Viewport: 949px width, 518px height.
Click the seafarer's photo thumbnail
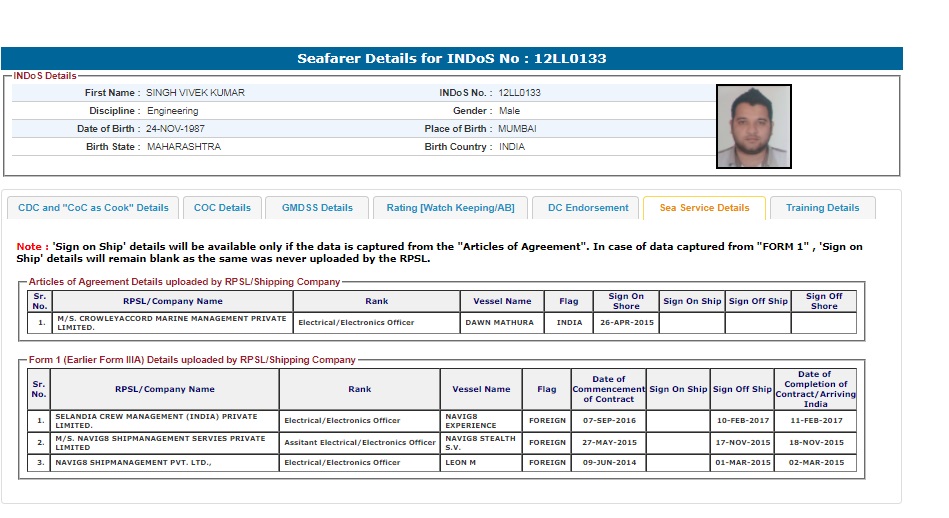[x=754, y=126]
